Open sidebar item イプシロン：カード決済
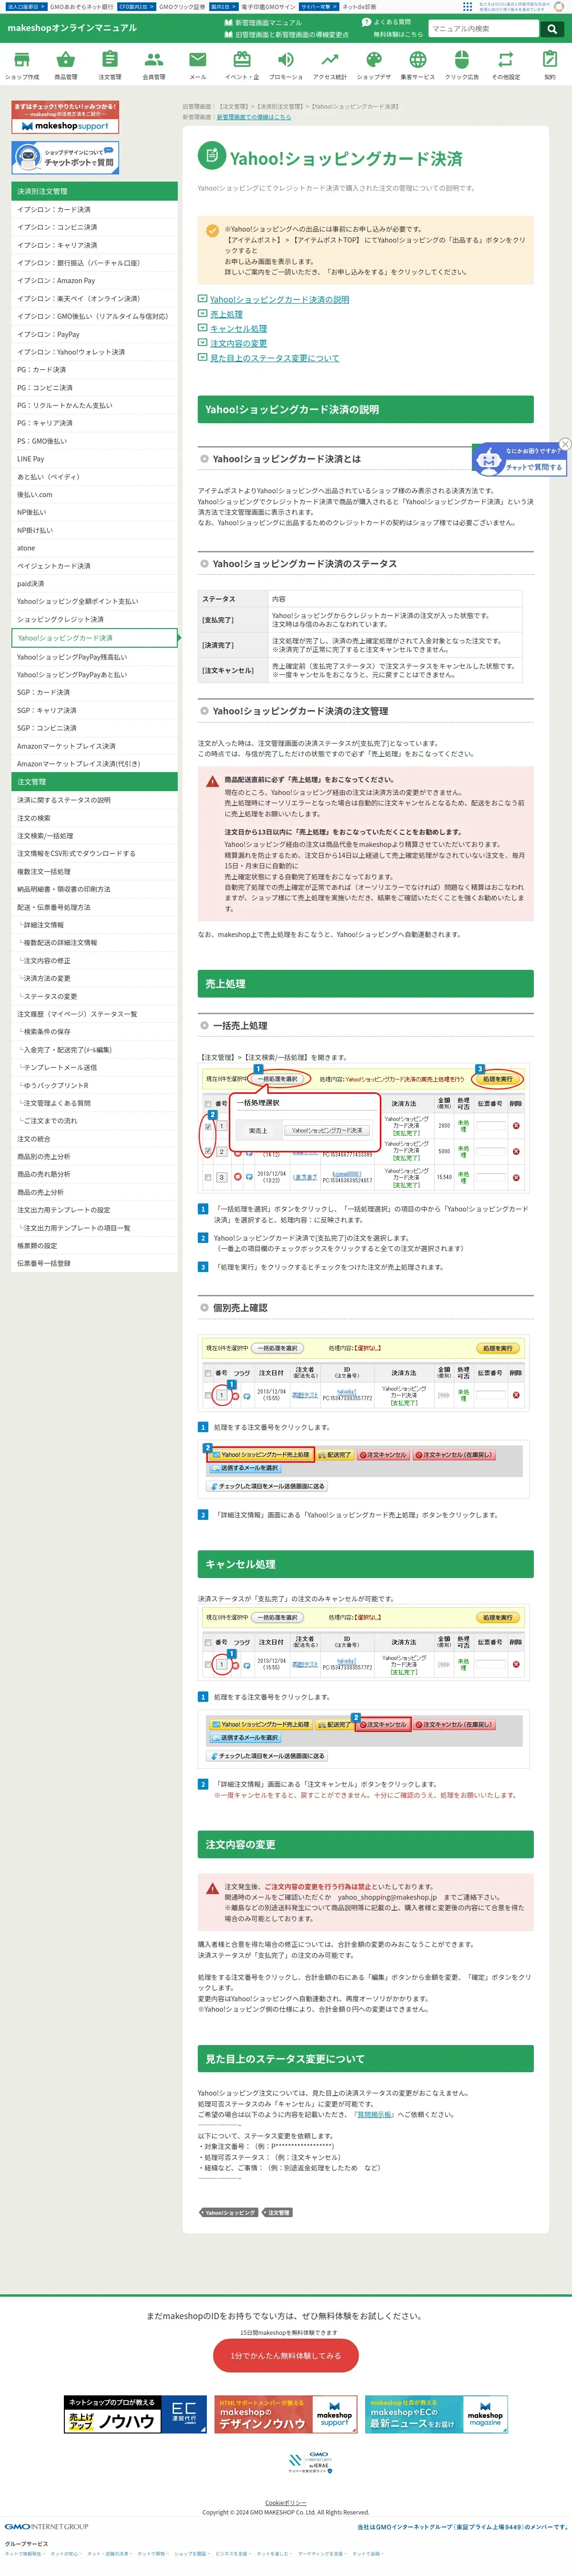This screenshot has width=572, height=2576. pos(94,209)
